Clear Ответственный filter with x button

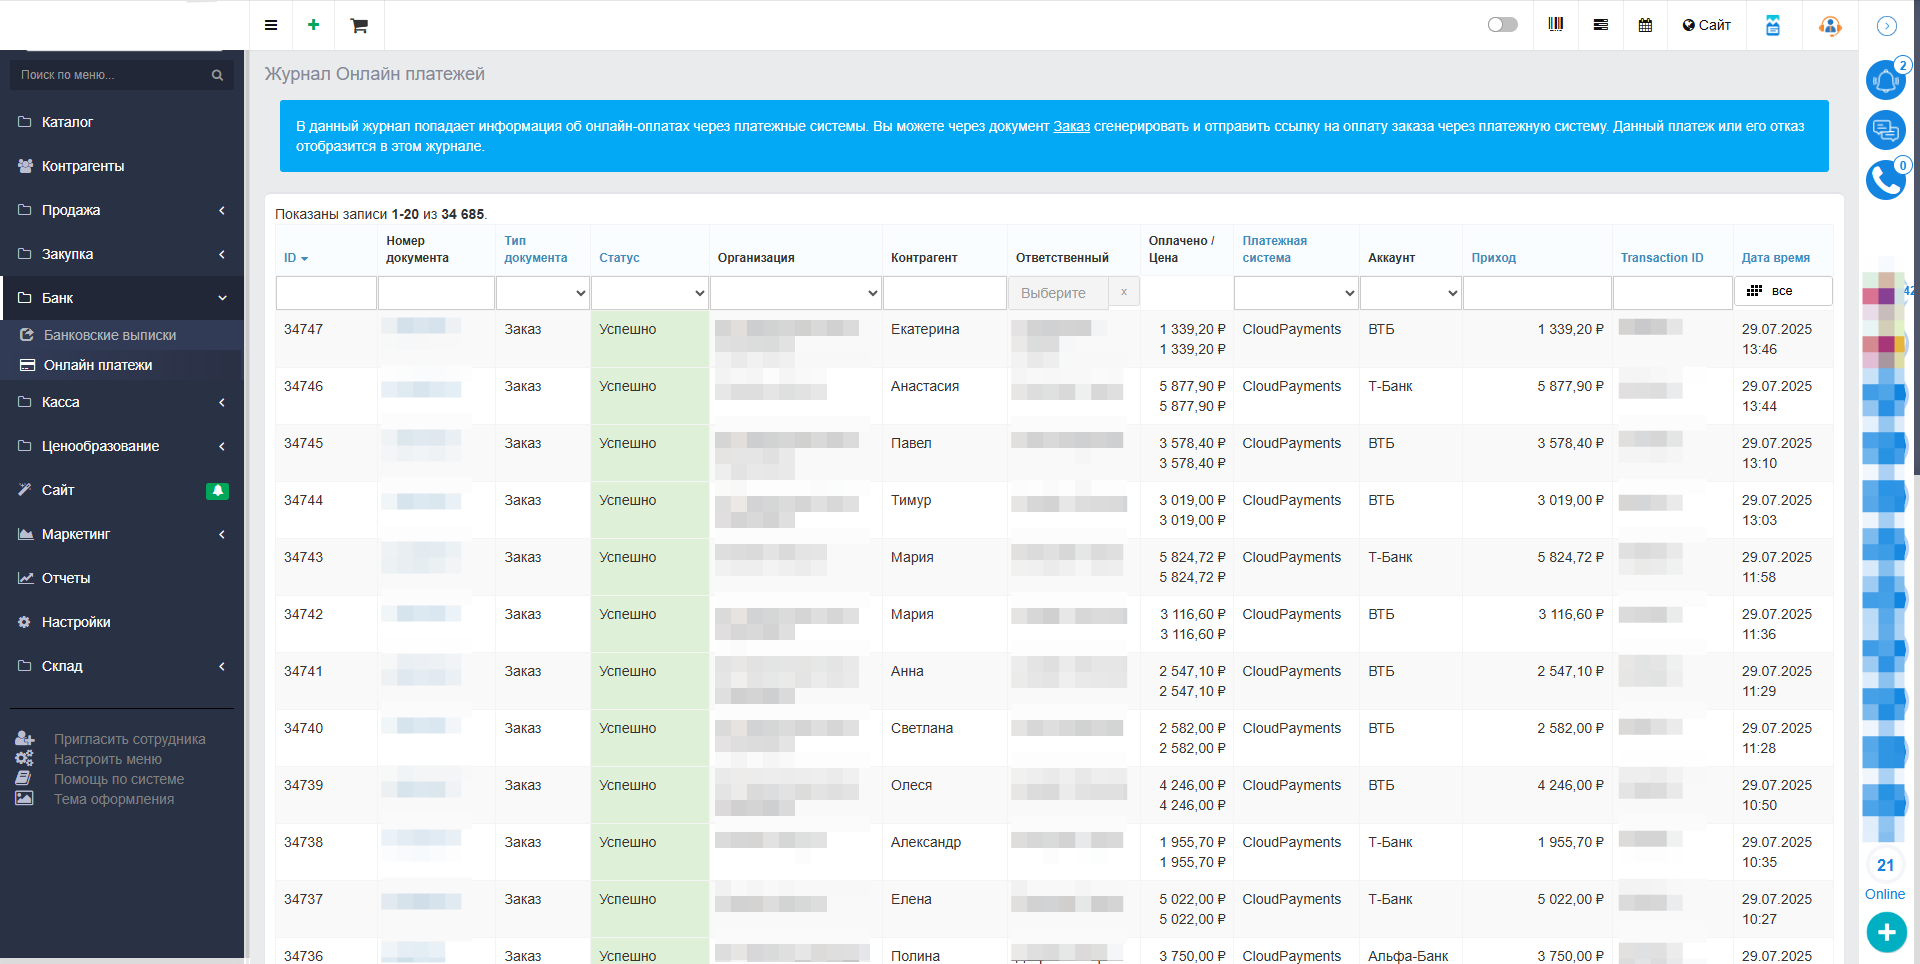click(1124, 292)
